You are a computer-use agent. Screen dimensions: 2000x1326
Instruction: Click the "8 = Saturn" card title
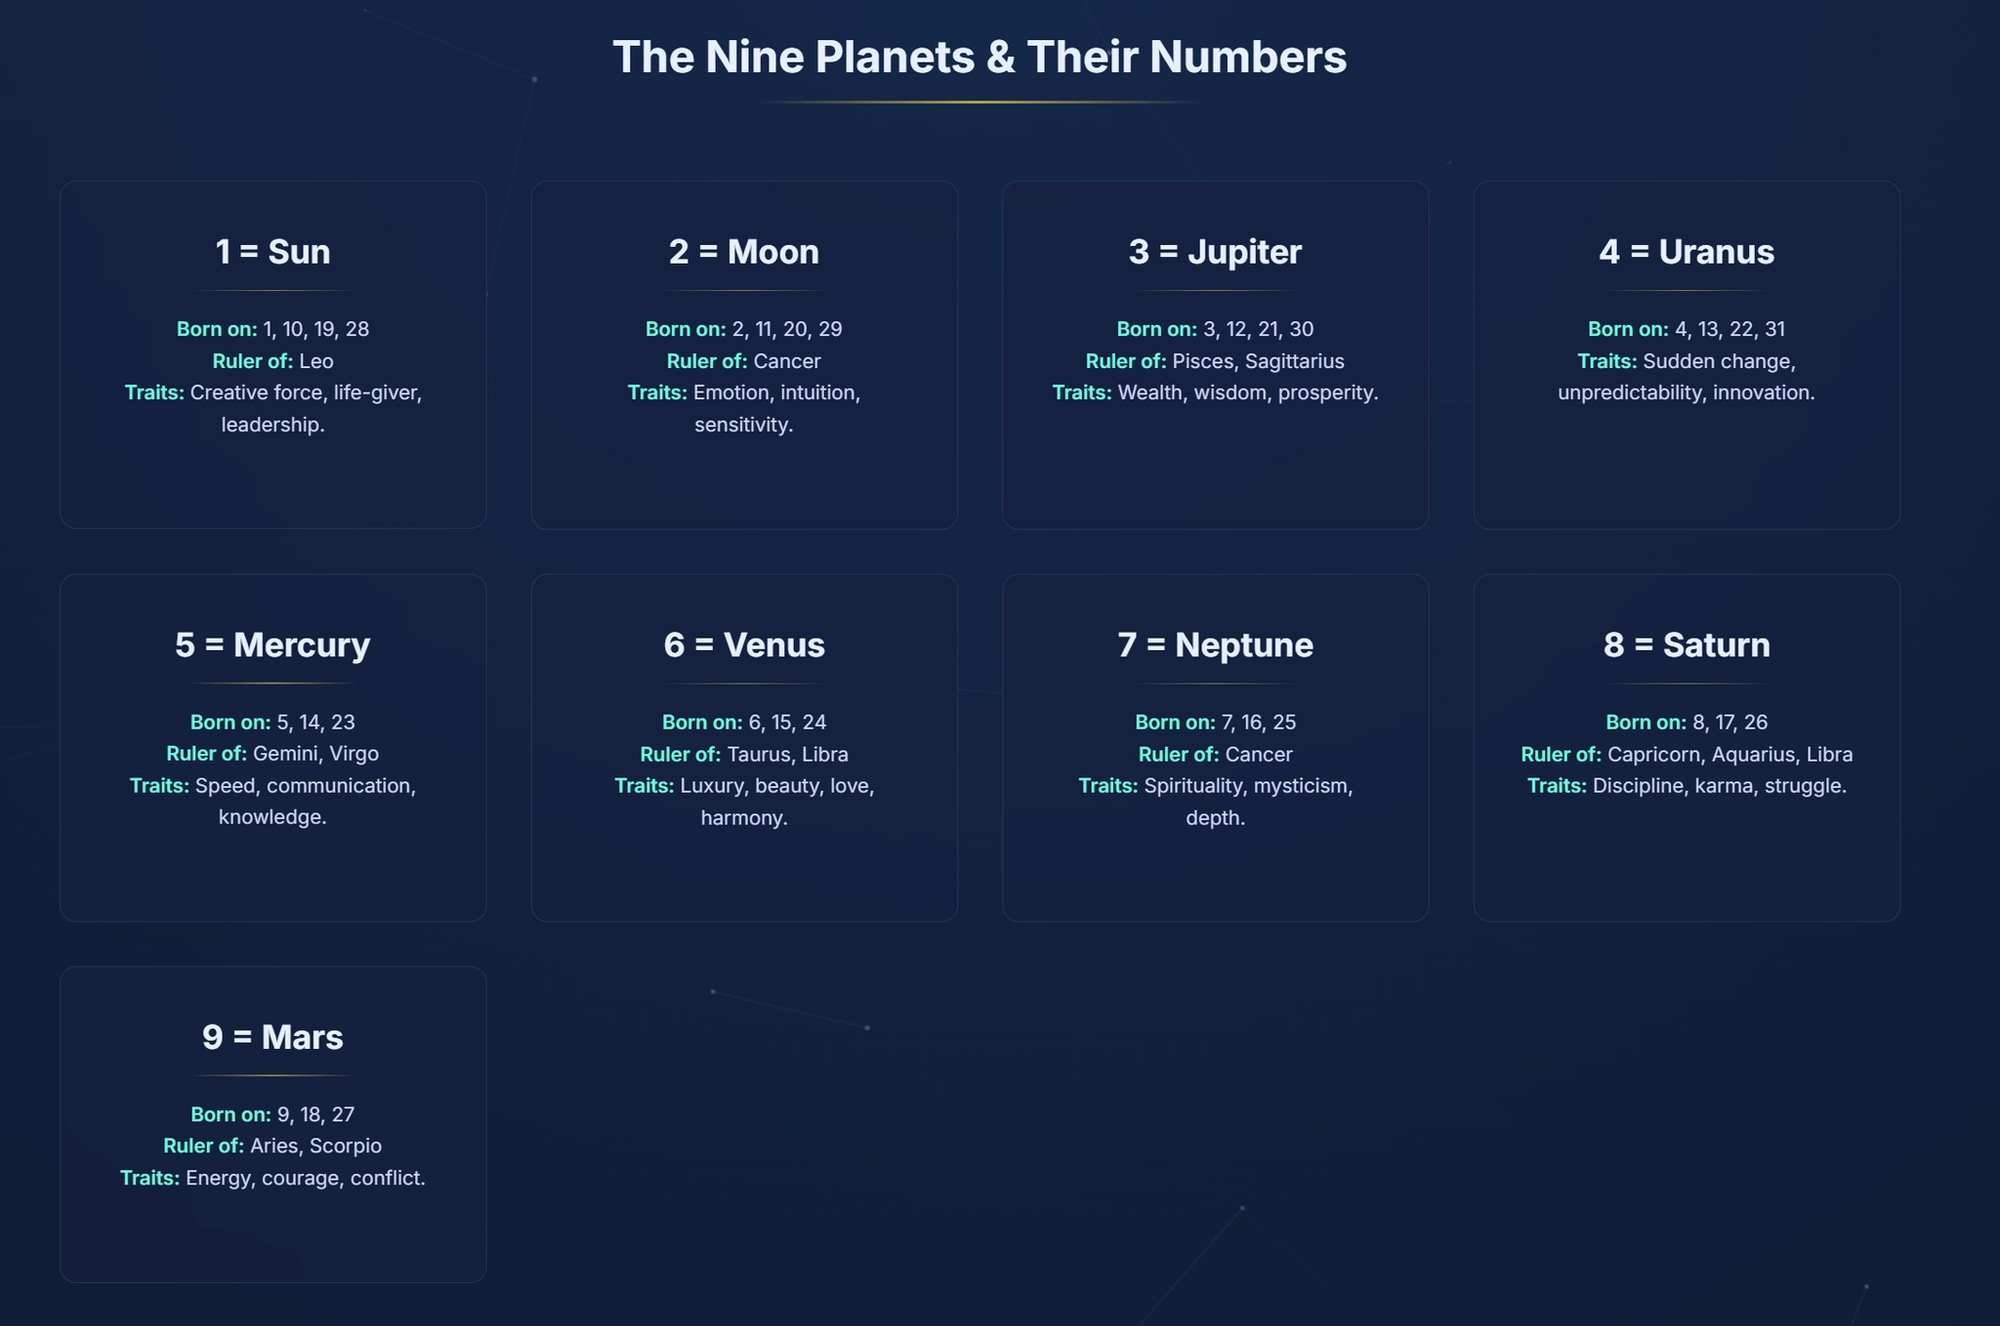point(1686,645)
